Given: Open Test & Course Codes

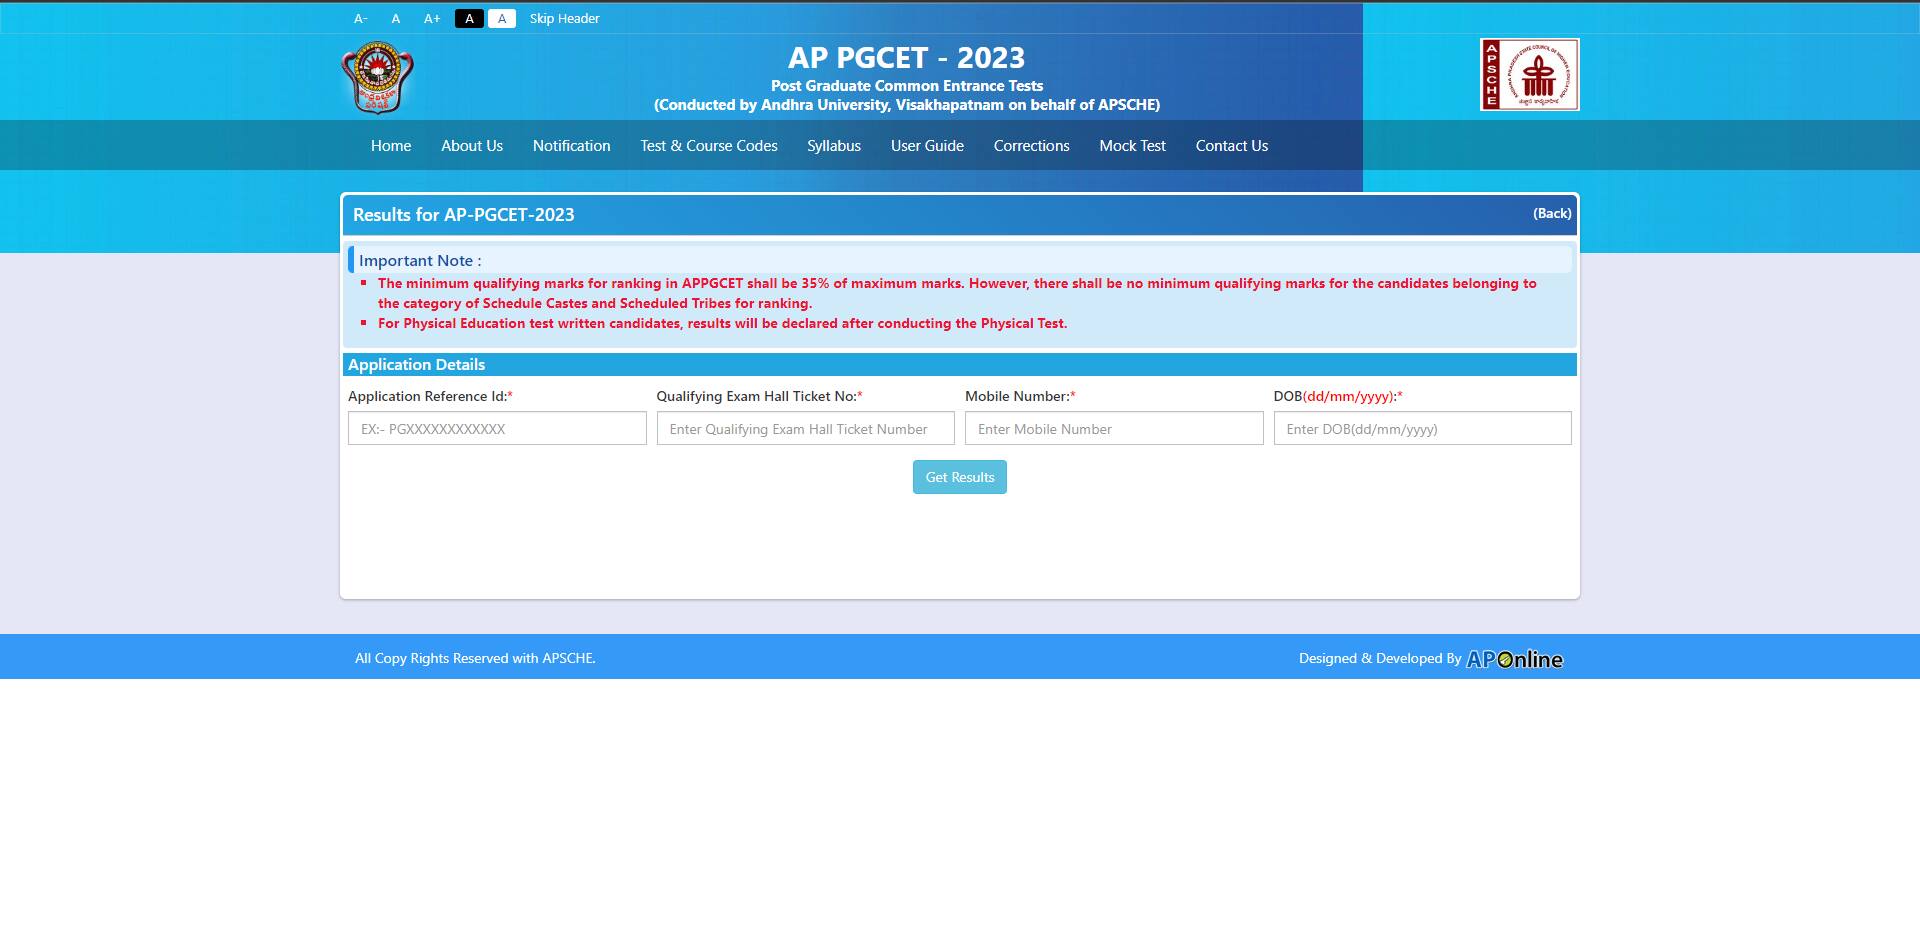Looking at the screenshot, I should (x=709, y=145).
